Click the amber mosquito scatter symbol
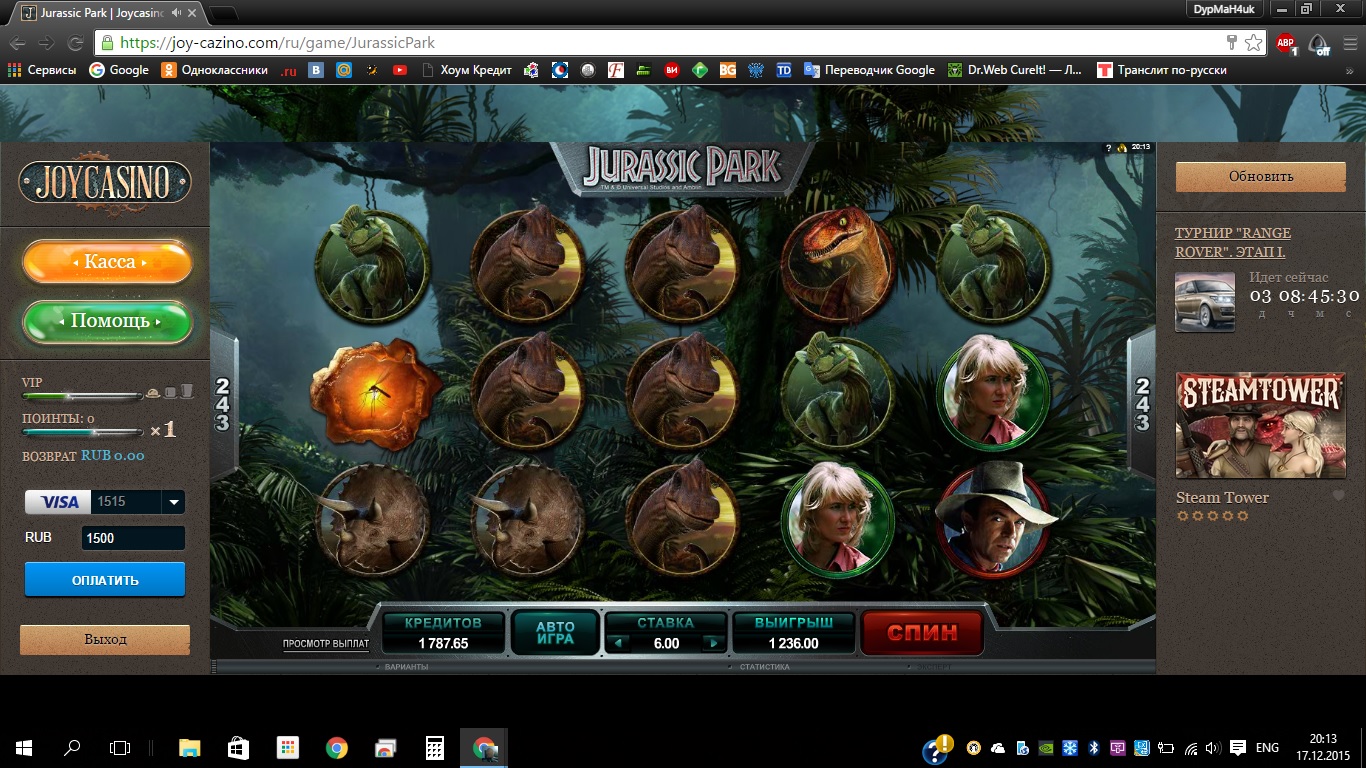Image resolution: width=1366 pixels, height=768 pixels. coord(376,394)
